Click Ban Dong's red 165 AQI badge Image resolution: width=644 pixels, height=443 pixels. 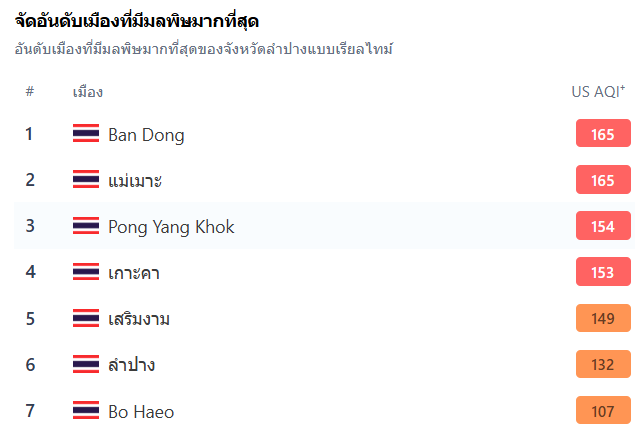pos(603,133)
